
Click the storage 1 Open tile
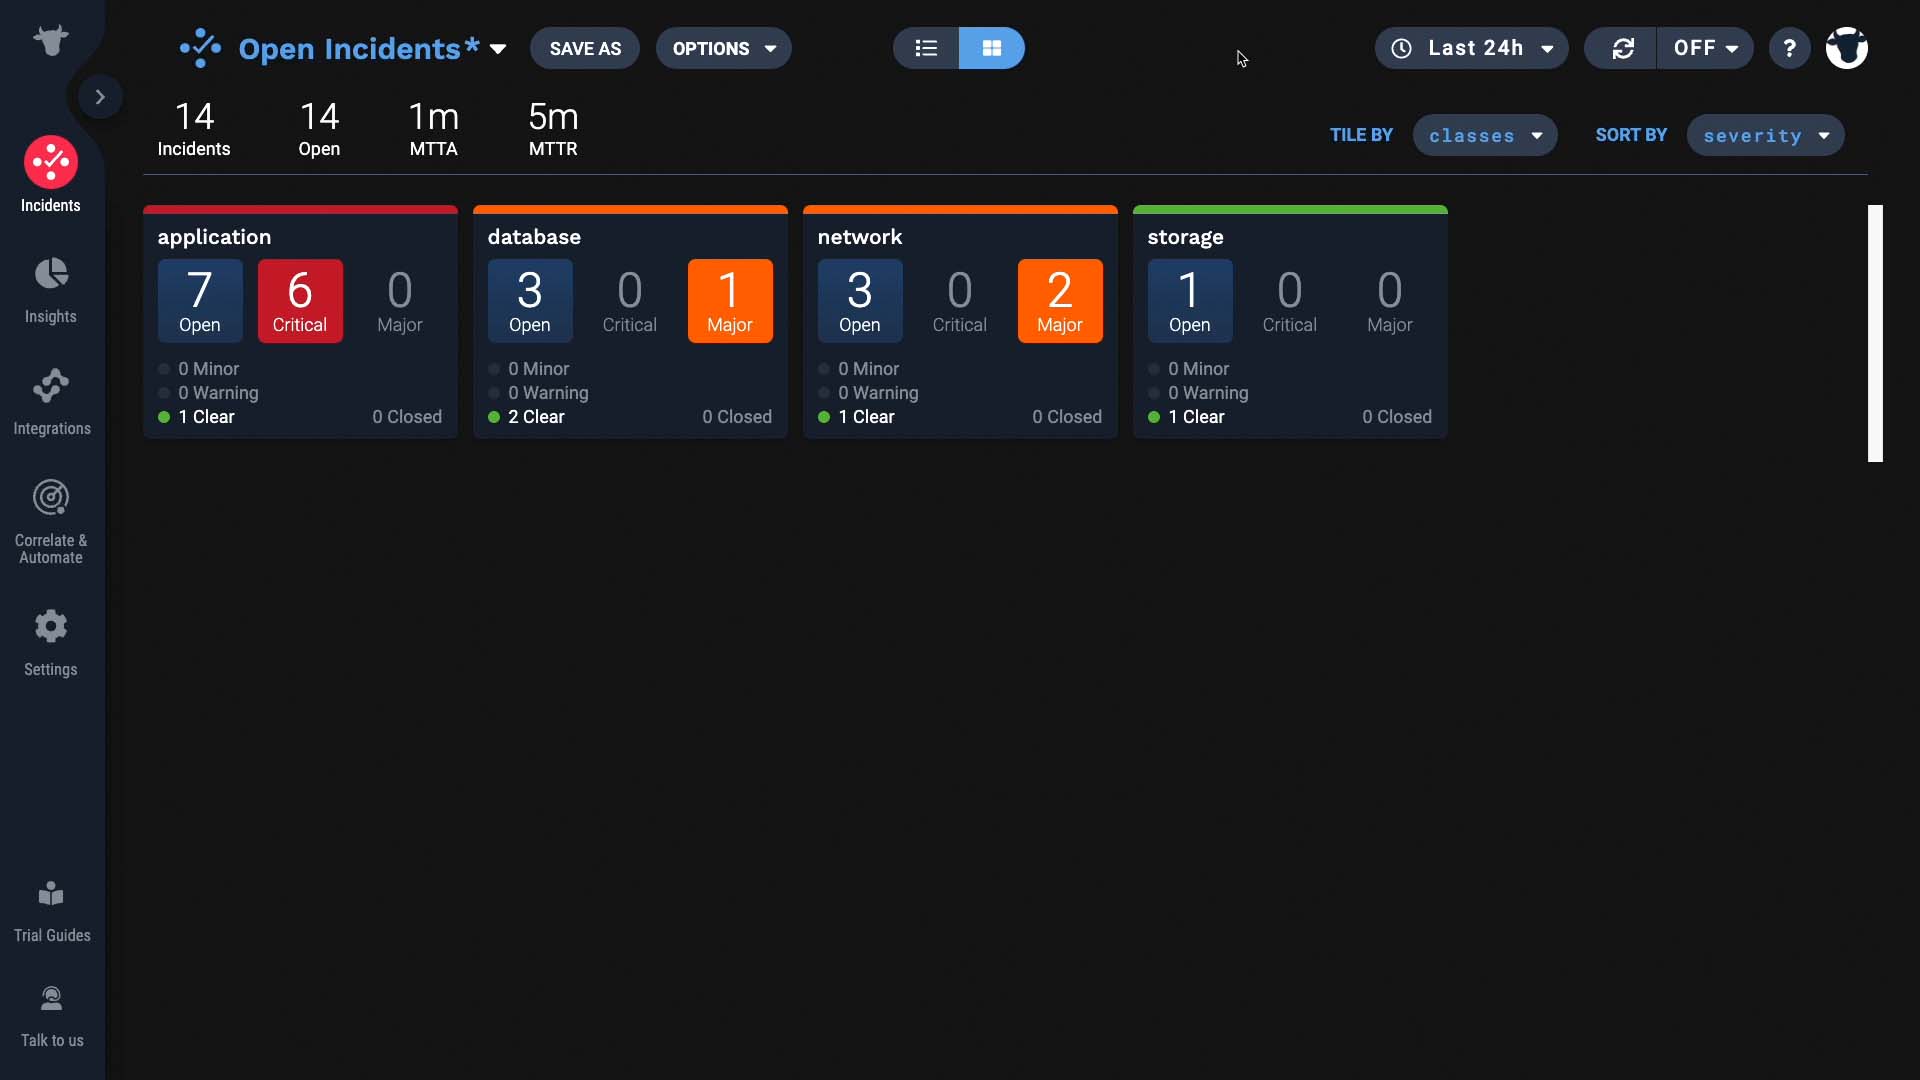coord(1190,301)
